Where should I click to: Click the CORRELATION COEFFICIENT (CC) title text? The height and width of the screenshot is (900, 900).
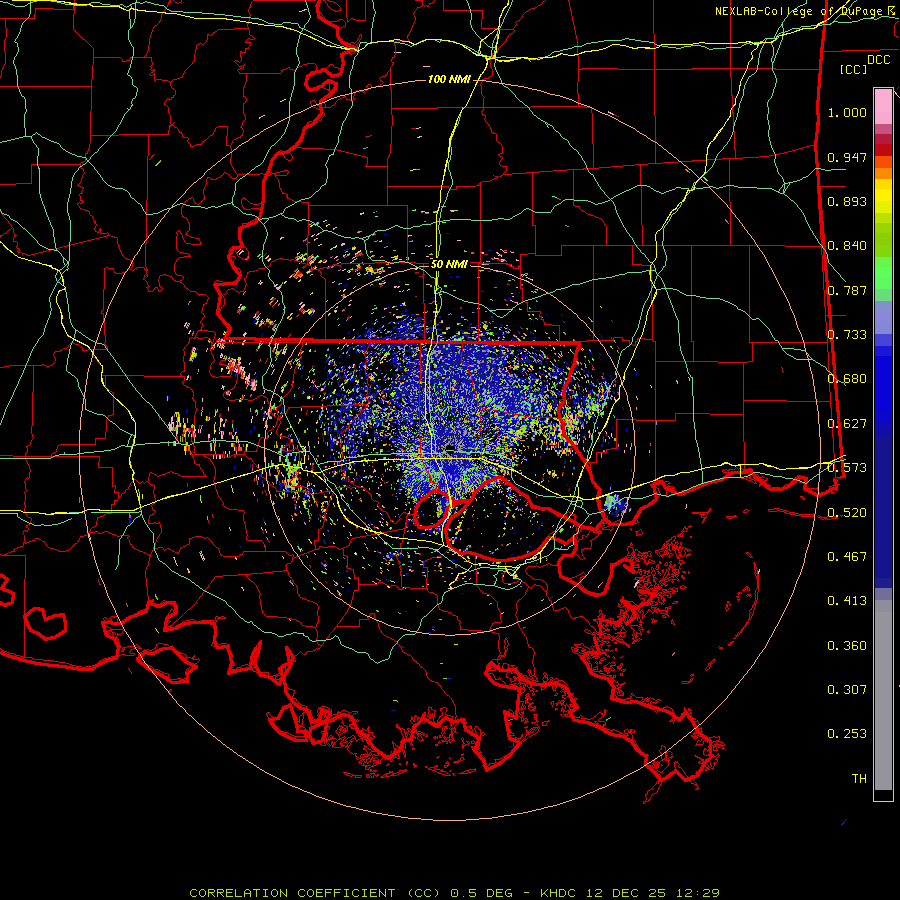[x=315, y=893]
